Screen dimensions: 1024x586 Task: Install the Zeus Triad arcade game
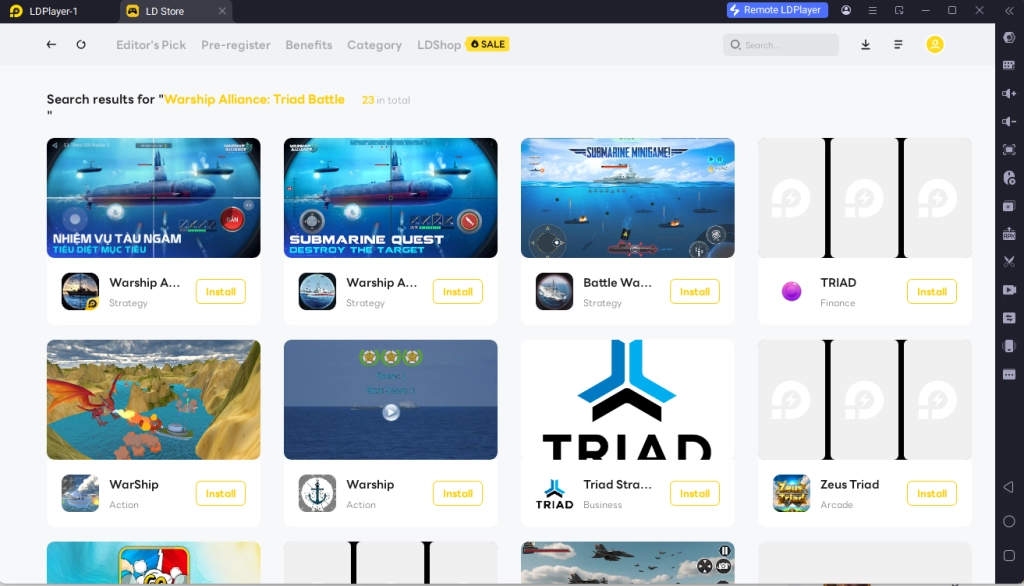coord(931,493)
